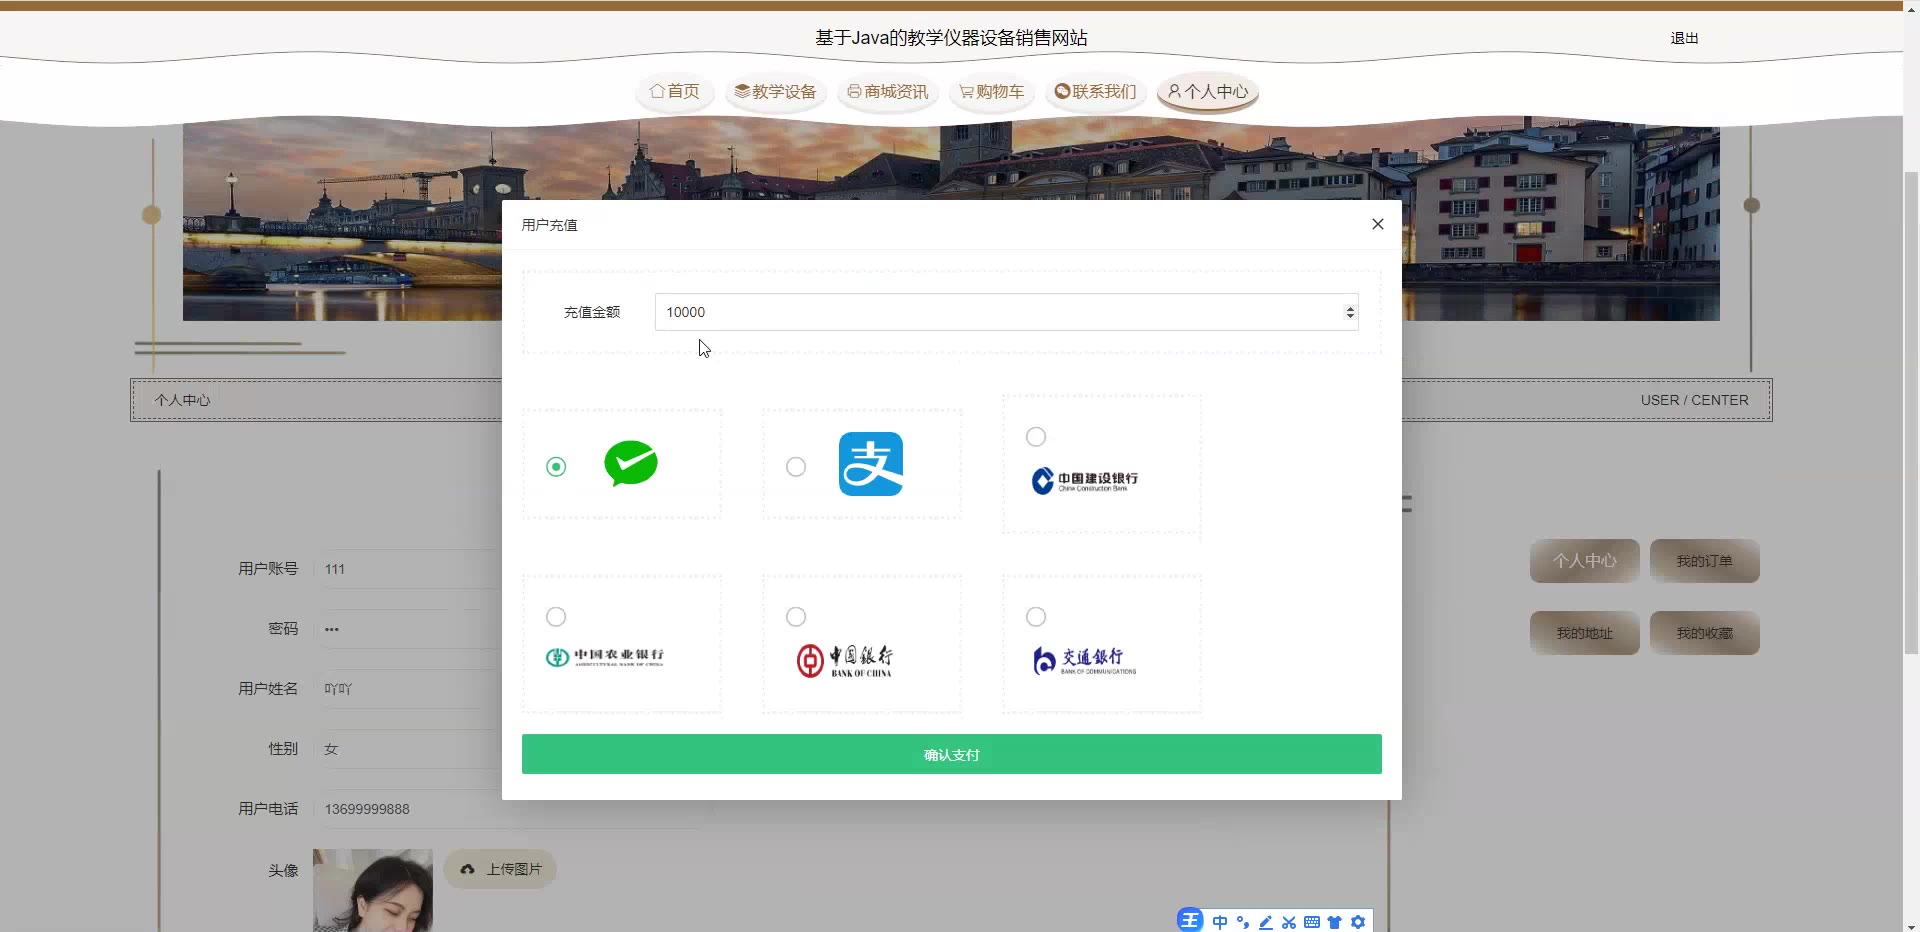The width and height of the screenshot is (1920, 932).
Task: Select the WeChat Pay radio button
Action: click(x=556, y=467)
